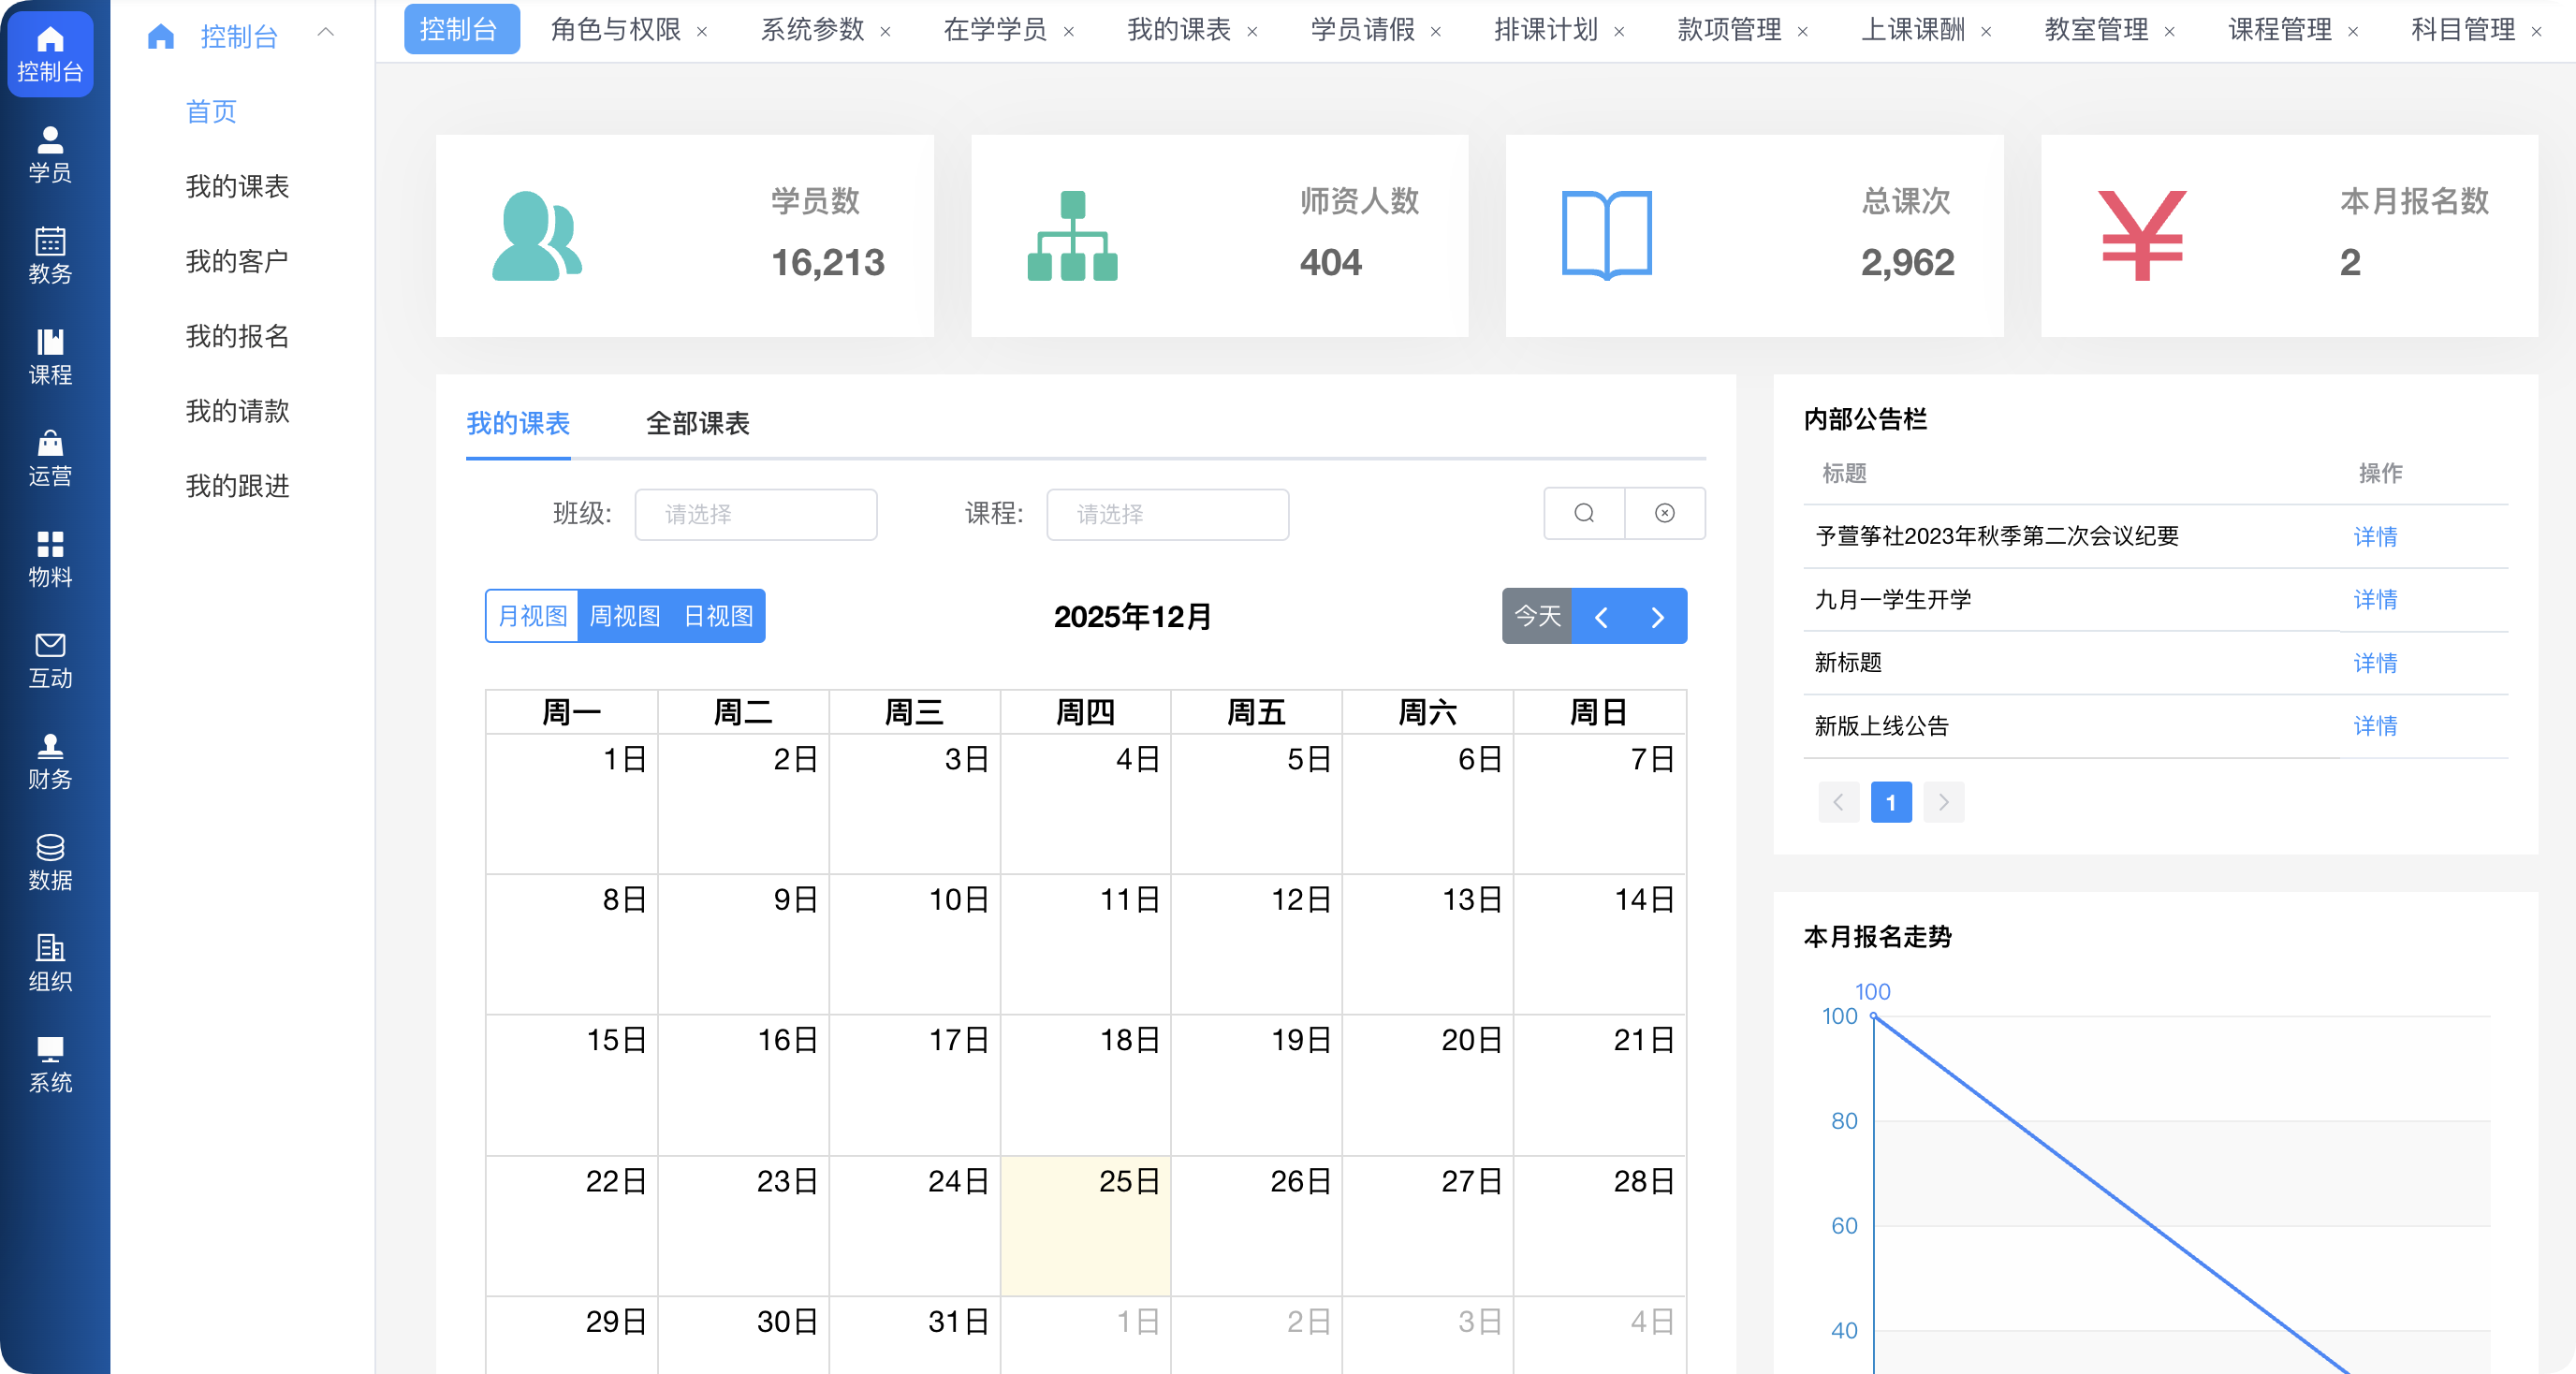Go to next month with right arrow
The height and width of the screenshot is (1374, 2576).
(1658, 617)
